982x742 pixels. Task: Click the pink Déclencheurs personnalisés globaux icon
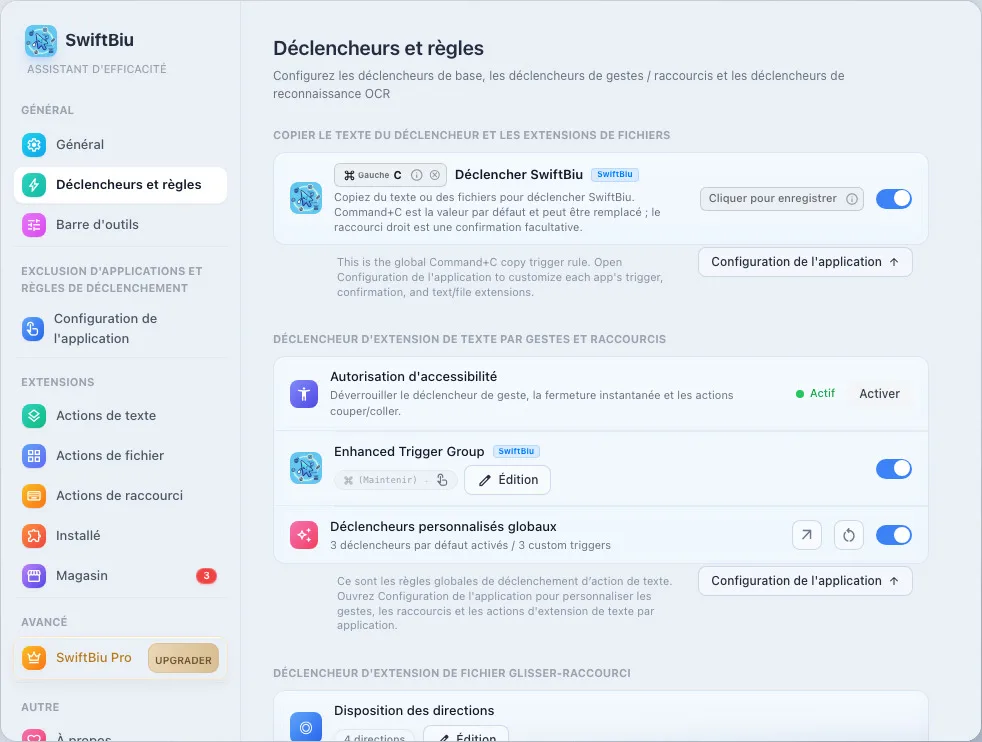click(304, 535)
